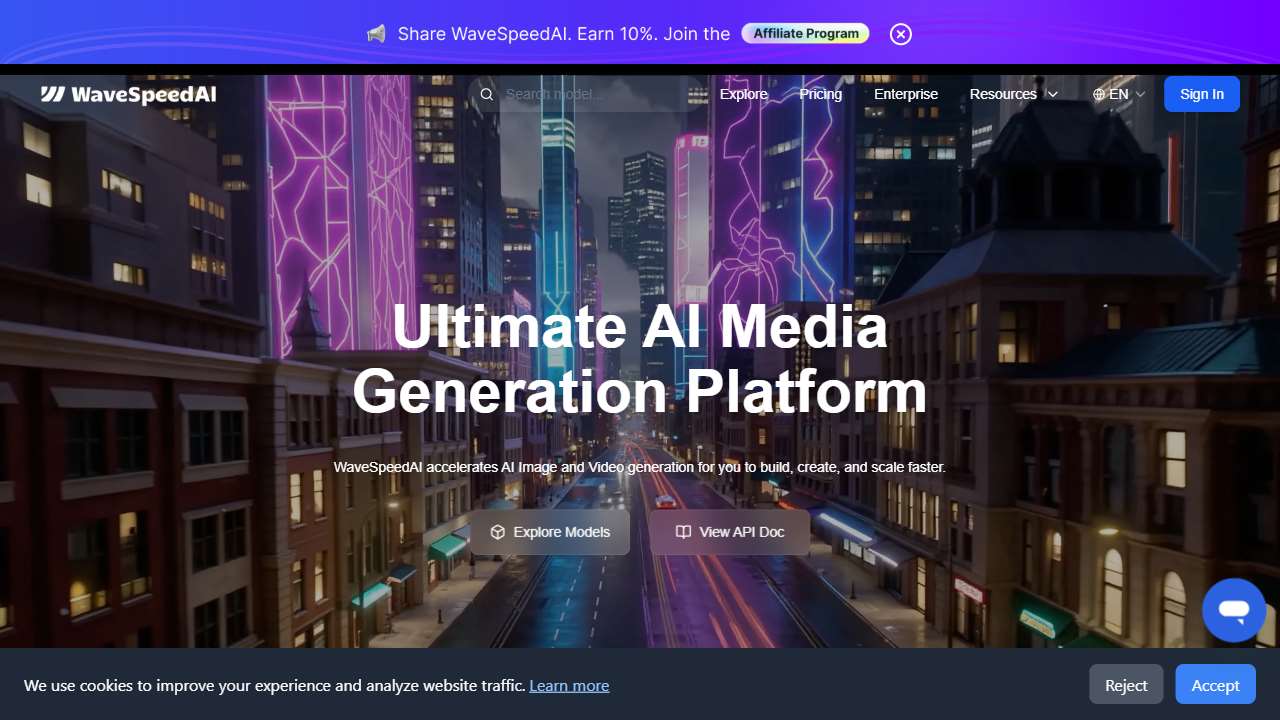Click the globe language icon
This screenshot has width=1280, height=720.
tap(1099, 94)
